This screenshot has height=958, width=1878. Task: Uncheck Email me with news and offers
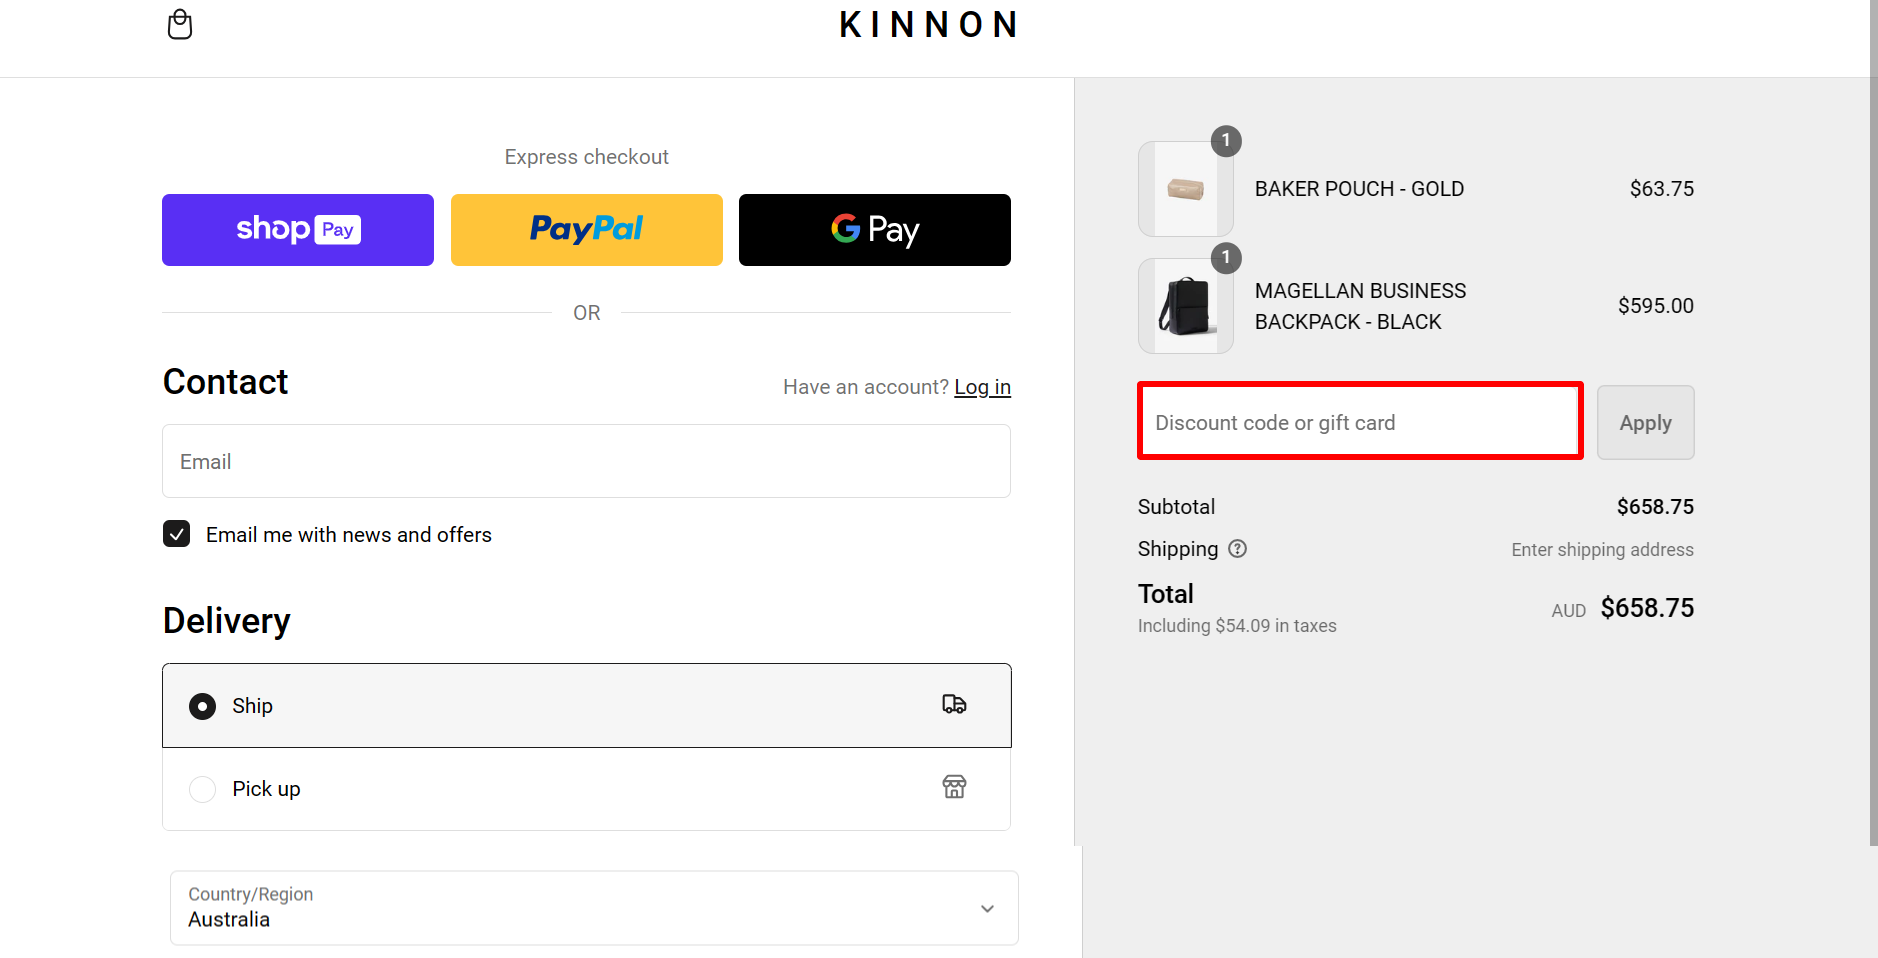(176, 533)
